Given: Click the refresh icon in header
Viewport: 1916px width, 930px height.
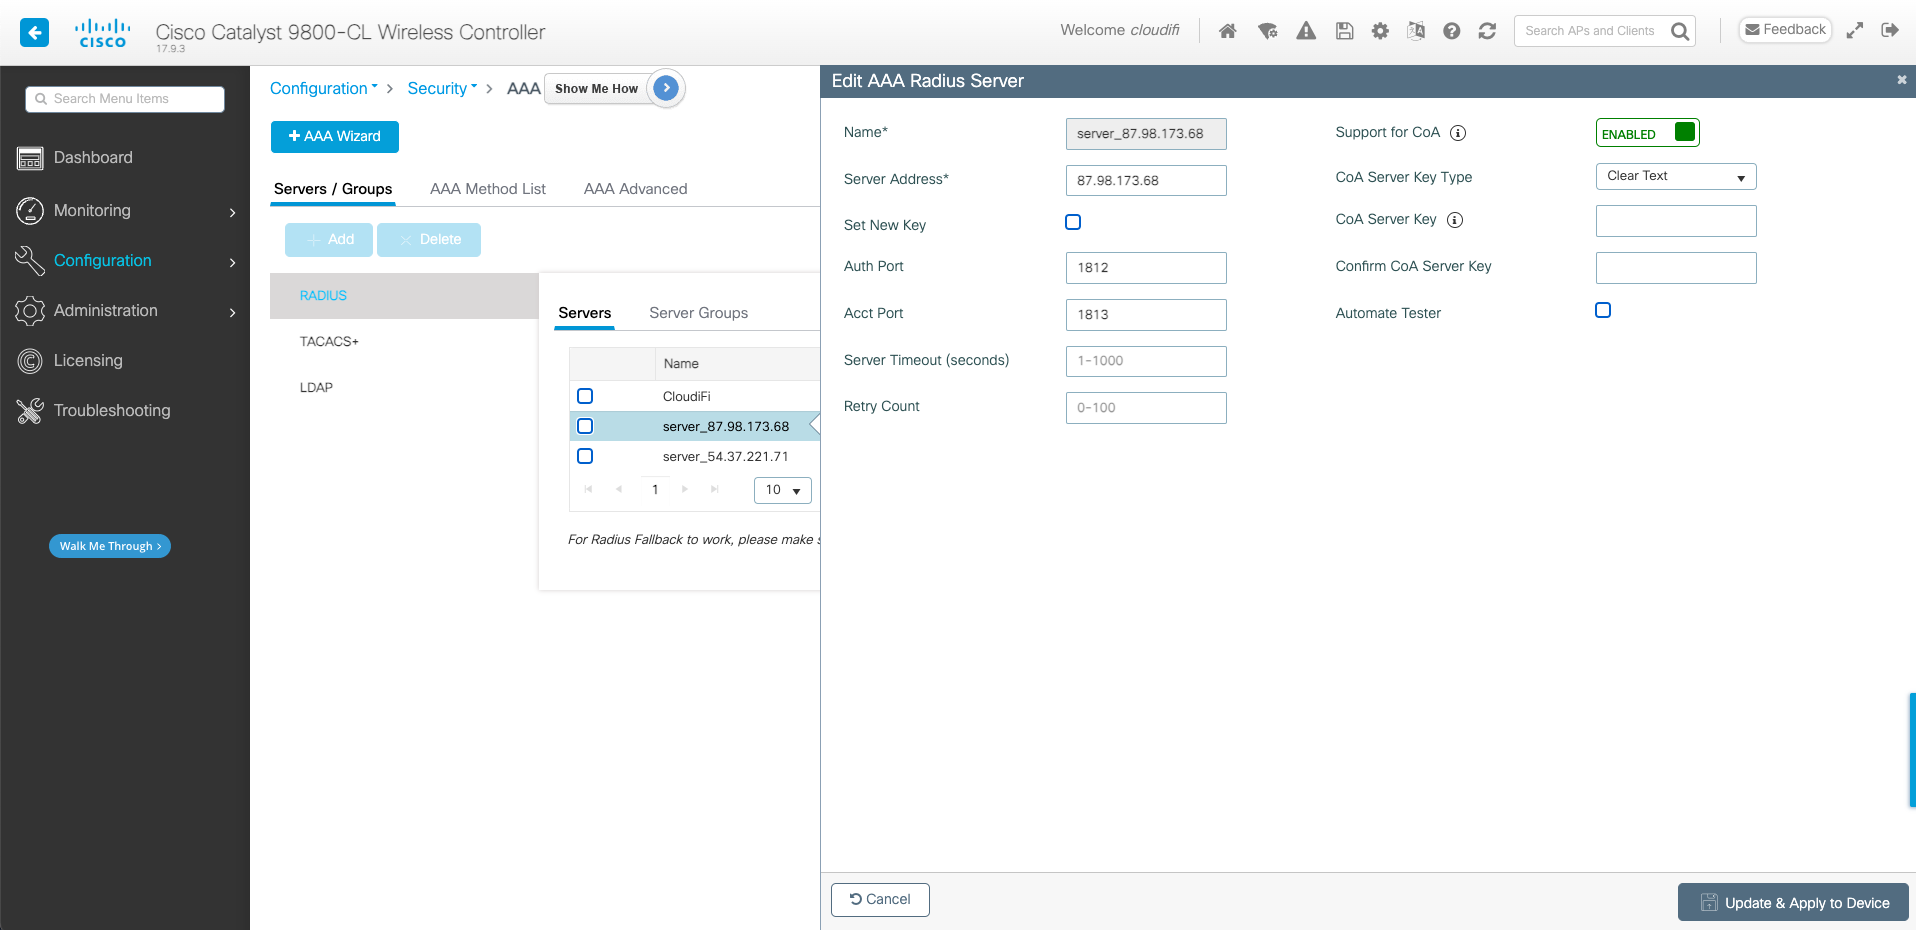Looking at the screenshot, I should 1487,31.
